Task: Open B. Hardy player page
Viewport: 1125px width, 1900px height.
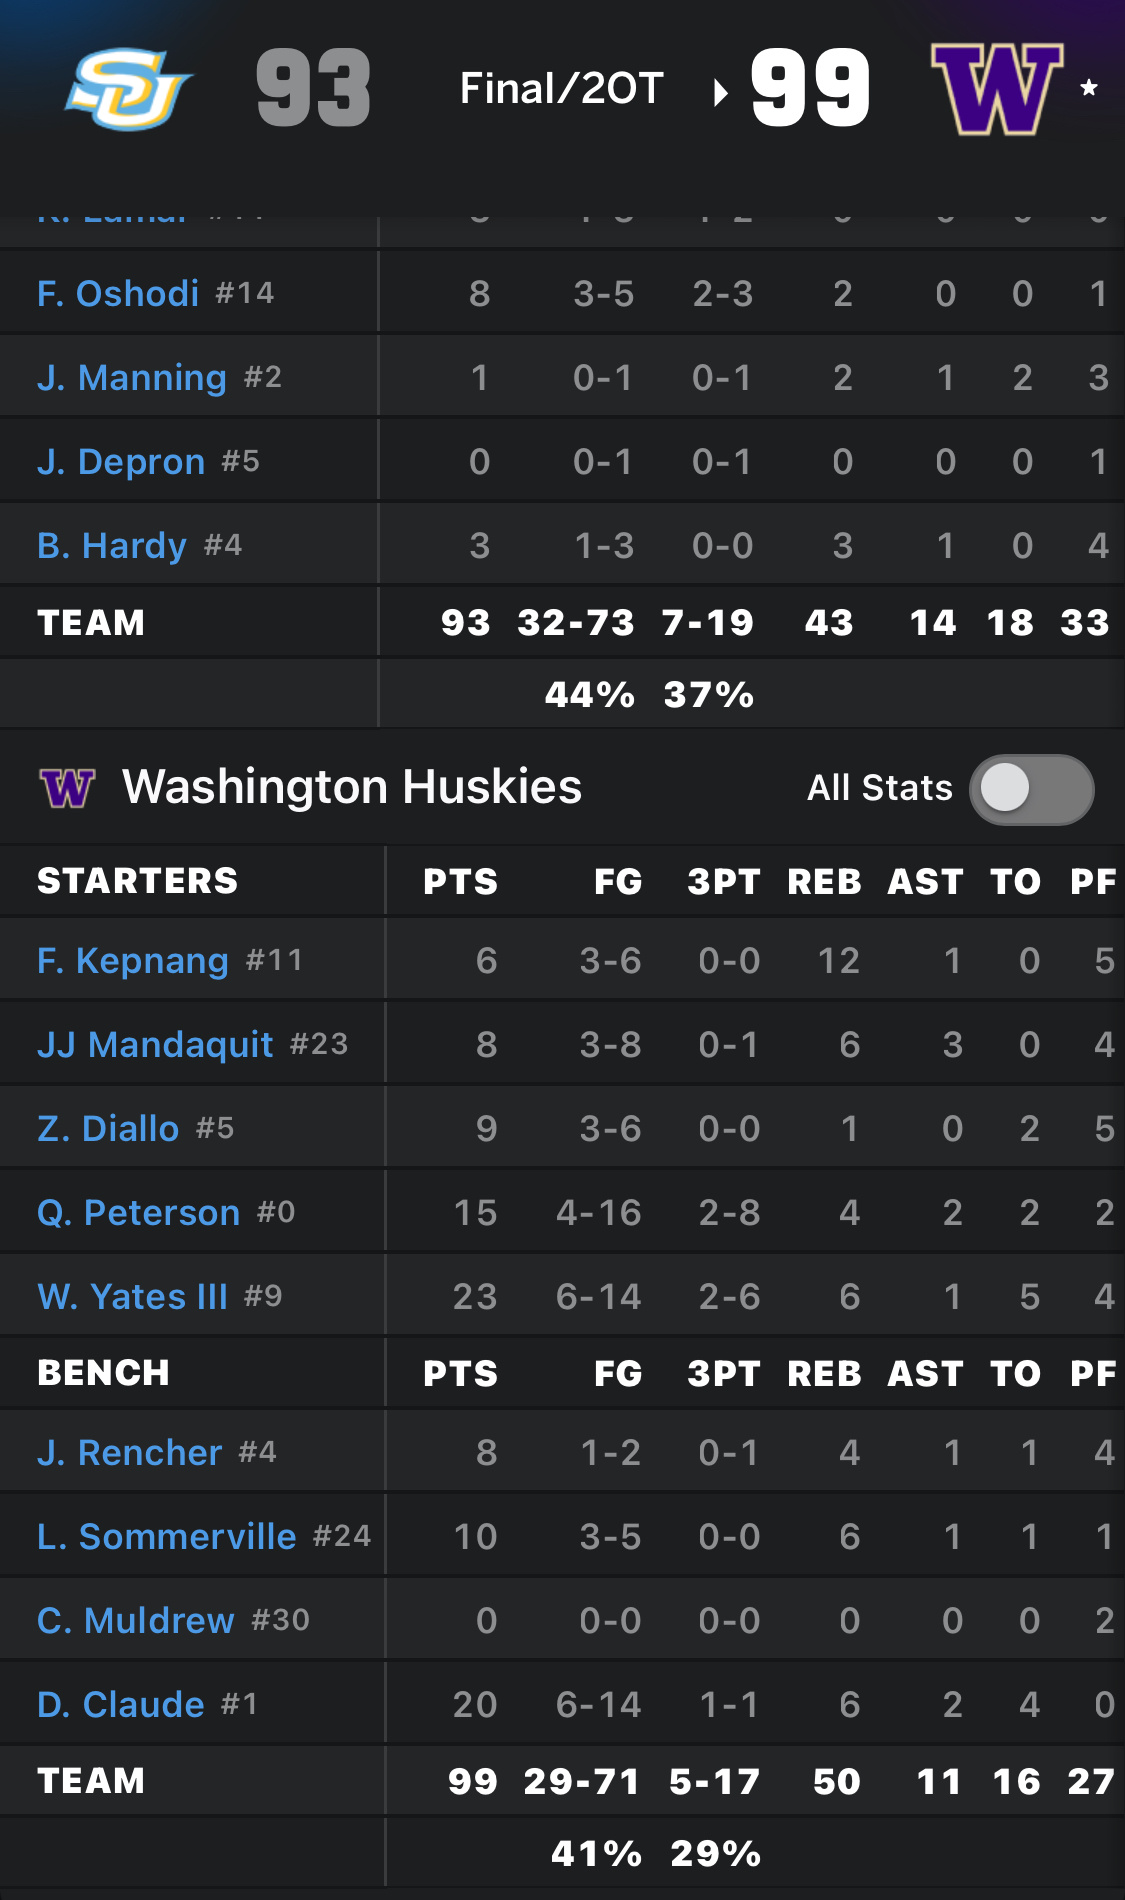Action: point(112,546)
